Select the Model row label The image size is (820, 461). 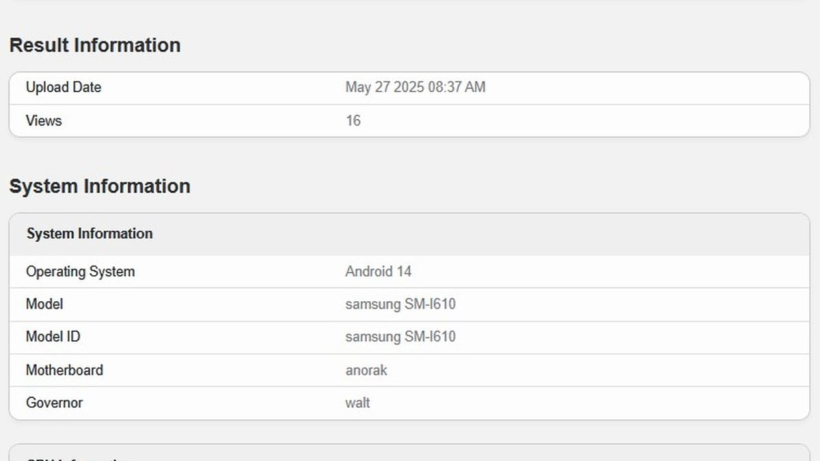click(x=44, y=304)
